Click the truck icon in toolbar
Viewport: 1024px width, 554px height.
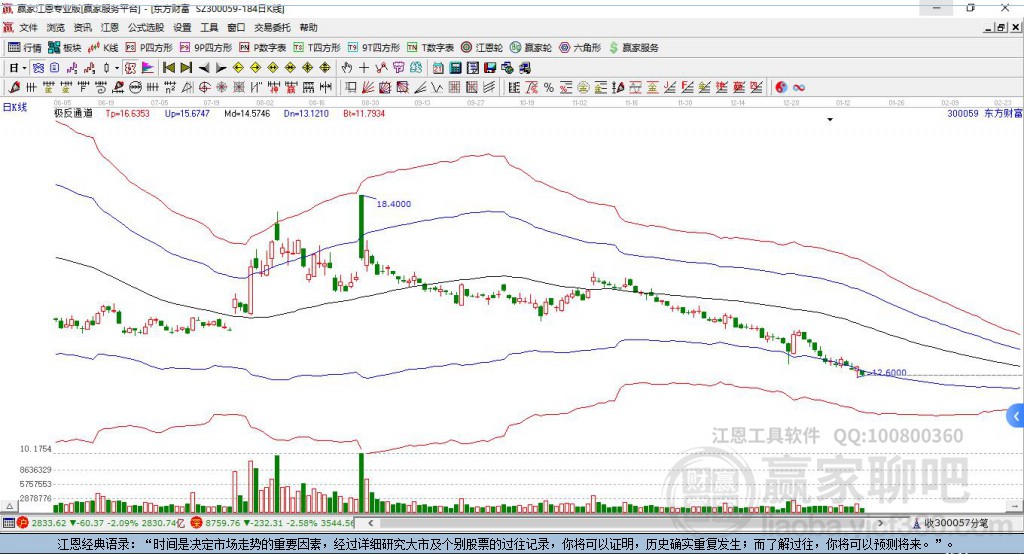[x=525, y=68]
